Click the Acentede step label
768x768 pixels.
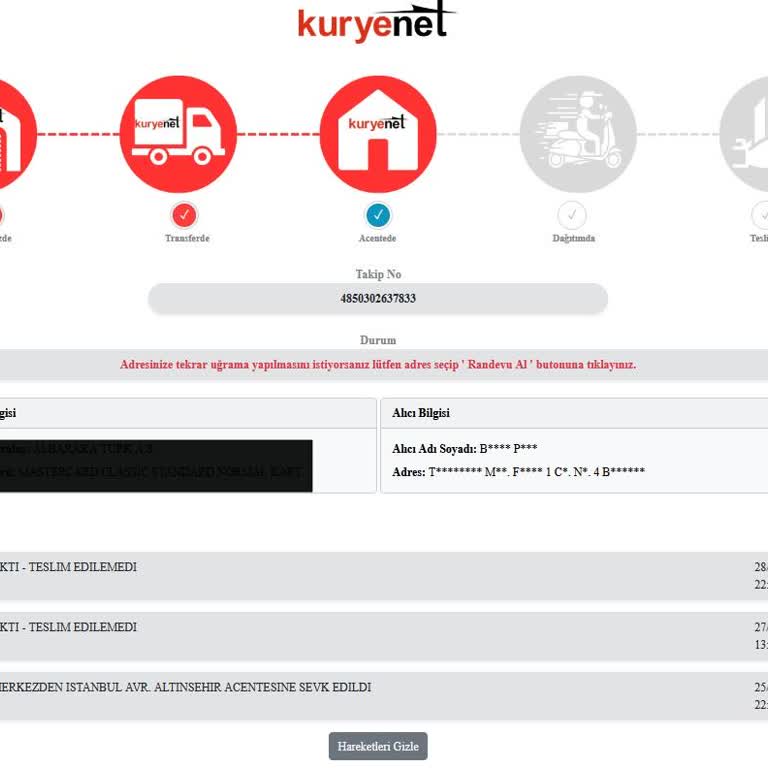378,238
